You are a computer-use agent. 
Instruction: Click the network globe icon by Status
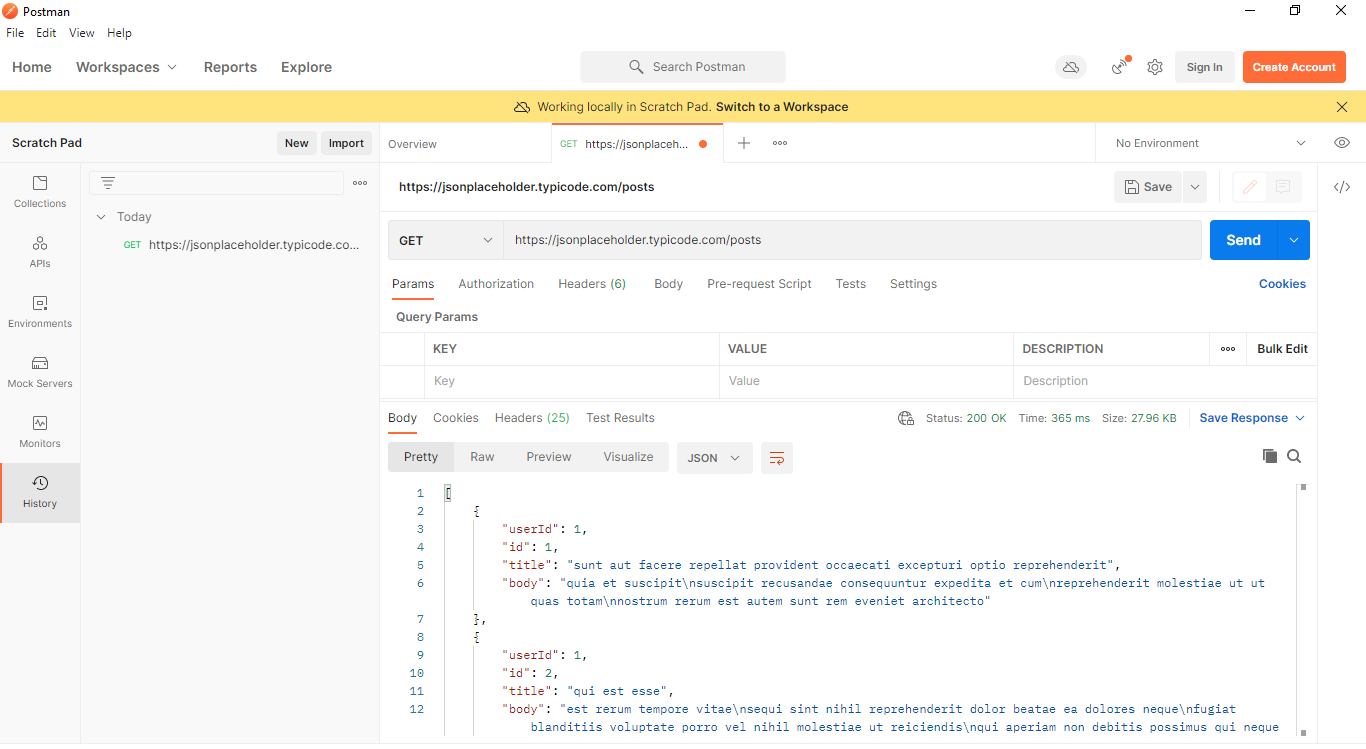[906, 418]
